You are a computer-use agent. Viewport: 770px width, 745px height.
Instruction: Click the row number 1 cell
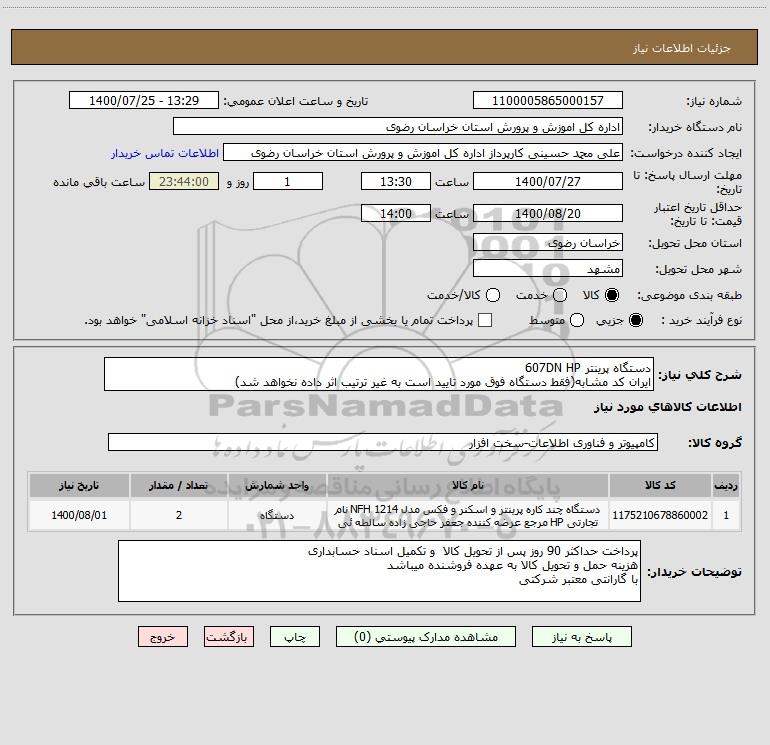[726, 515]
